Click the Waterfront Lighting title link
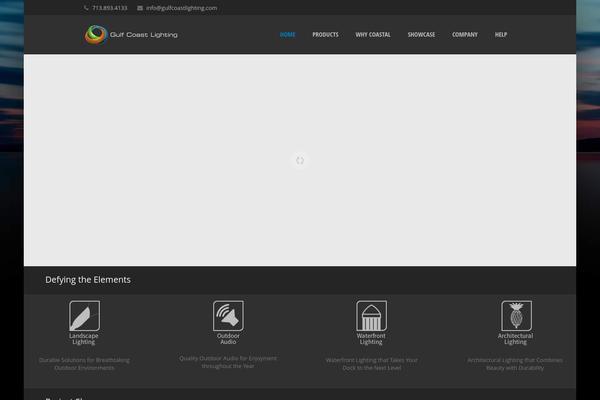This screenshot has width=600, height=400. pos(371,339)
